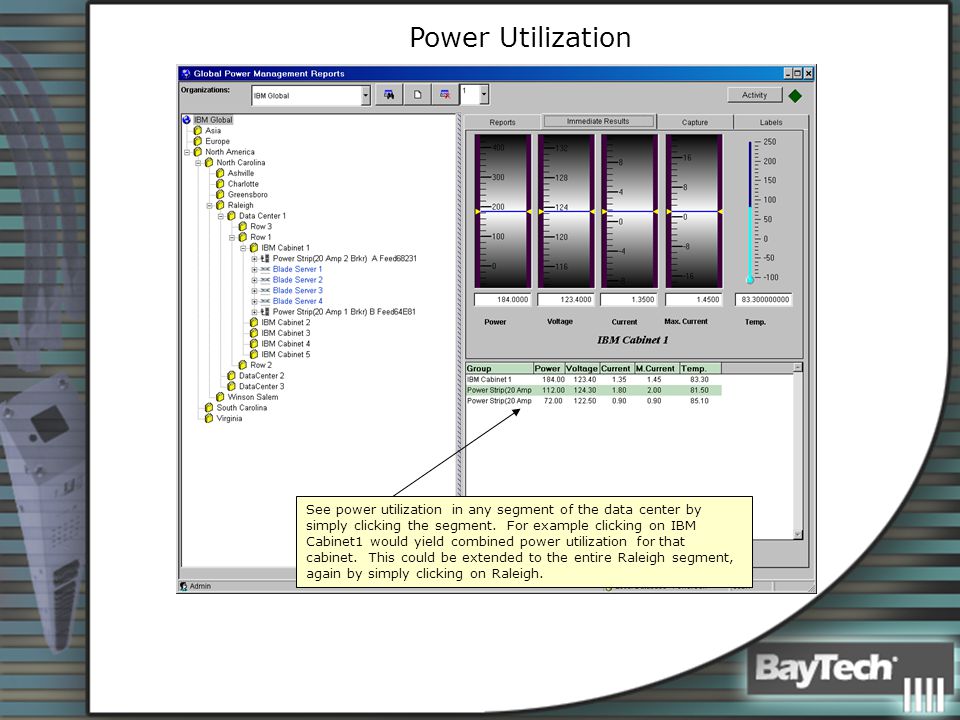
Task: Click the Virginia folder icon
Action: (x=209, y=418)
